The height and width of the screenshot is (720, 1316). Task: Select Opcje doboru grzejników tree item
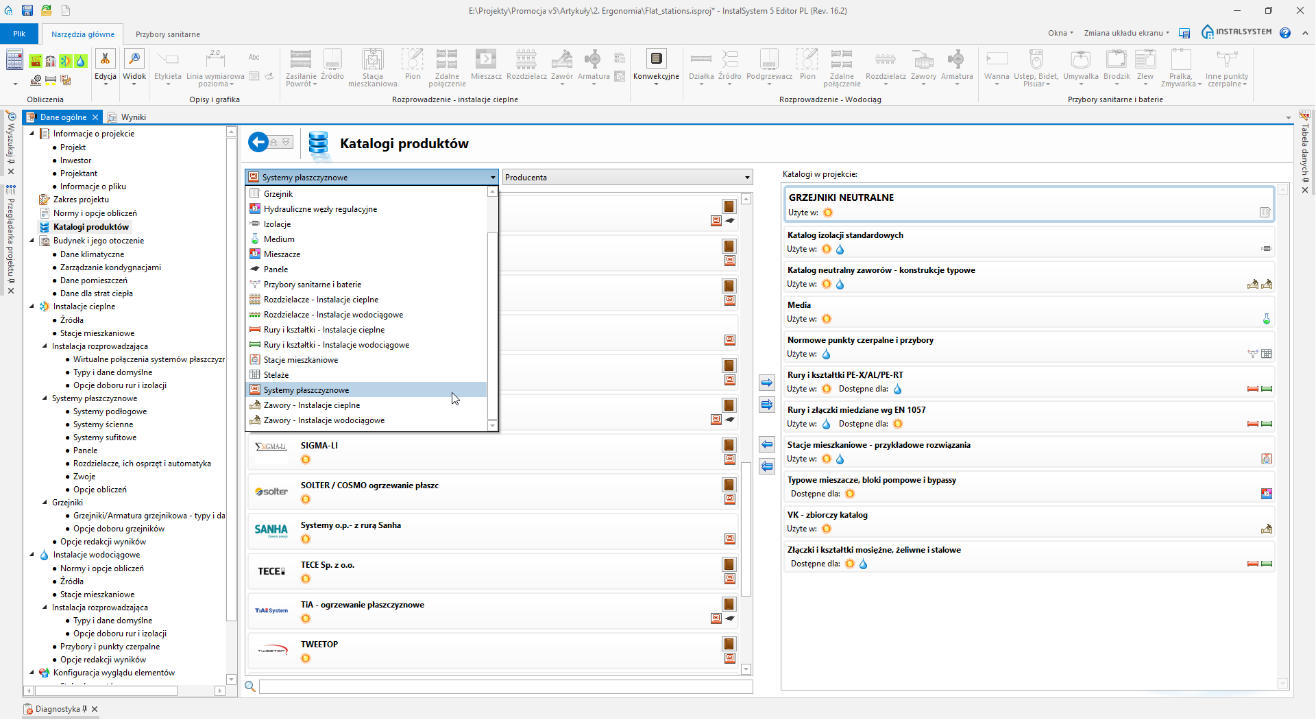point(119,528)
